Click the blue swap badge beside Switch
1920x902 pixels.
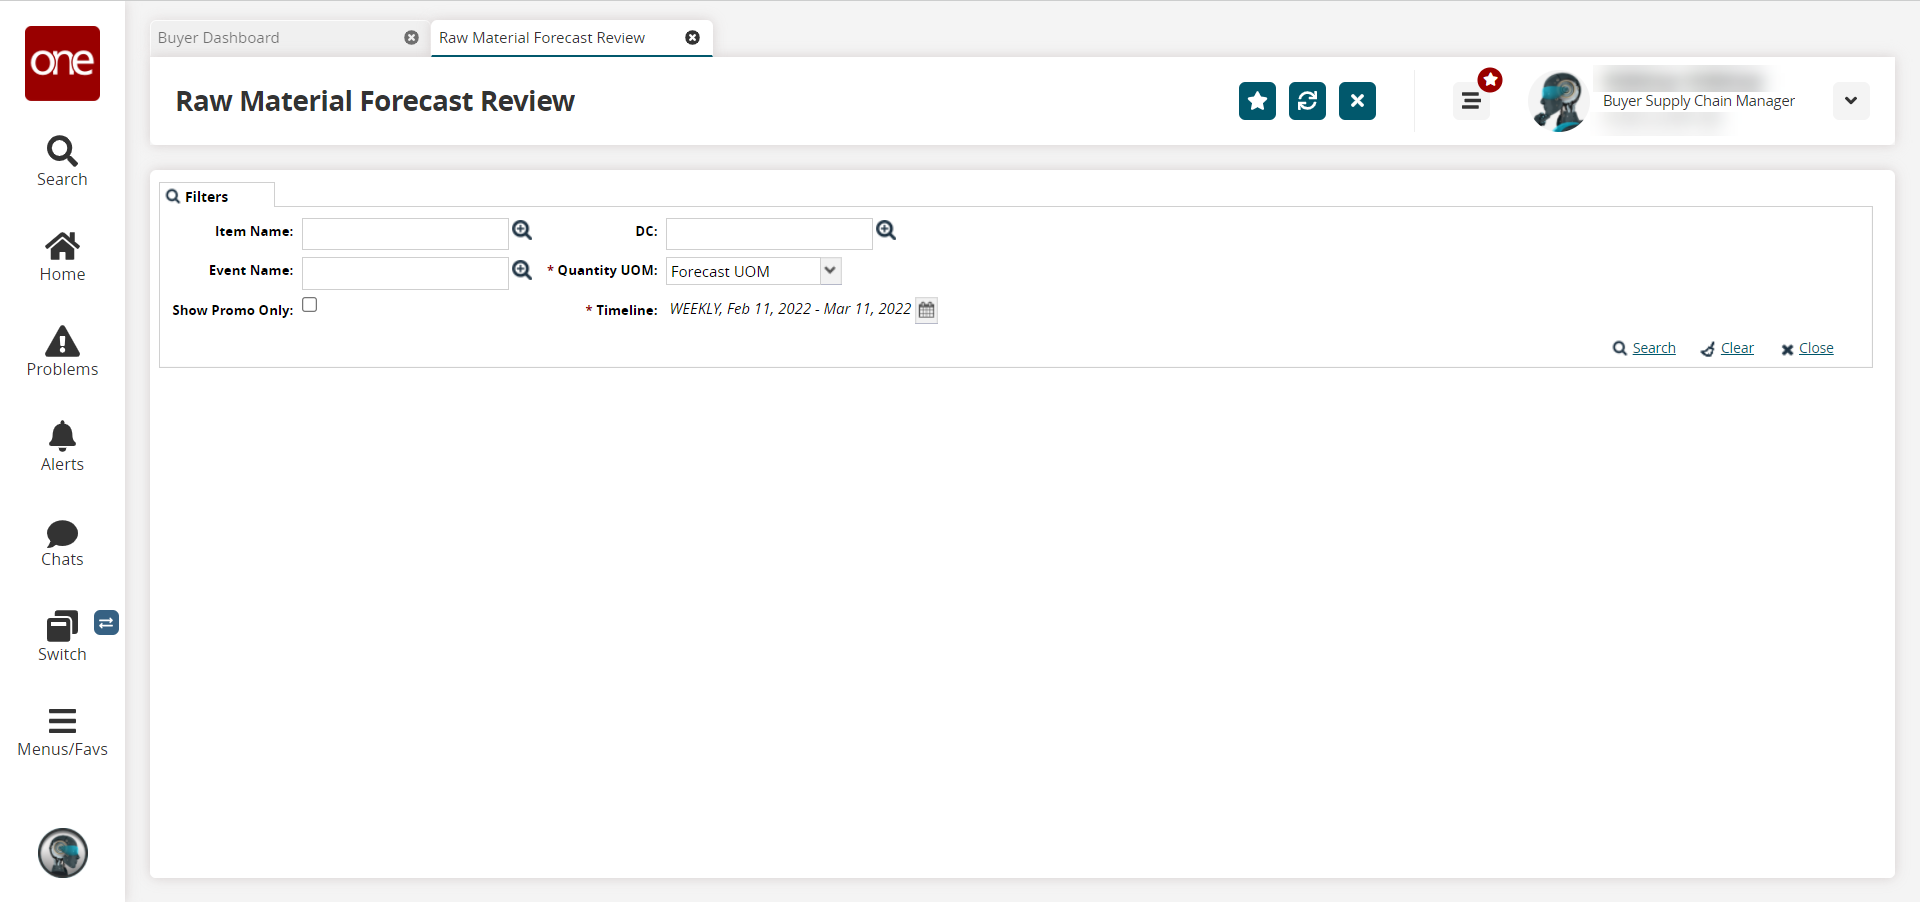107,623
